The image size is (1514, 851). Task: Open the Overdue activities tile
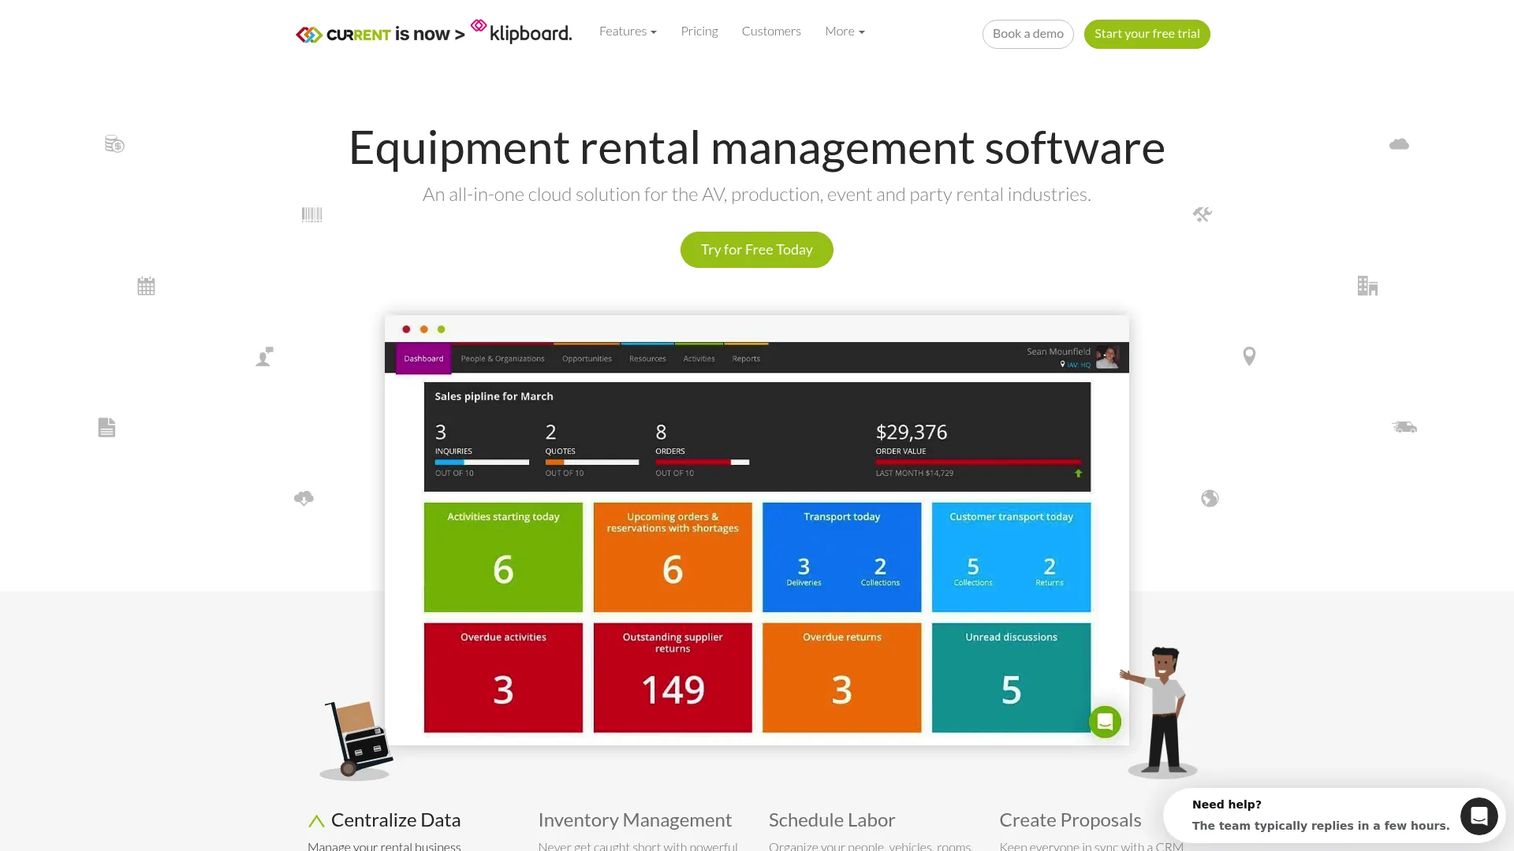503,678
